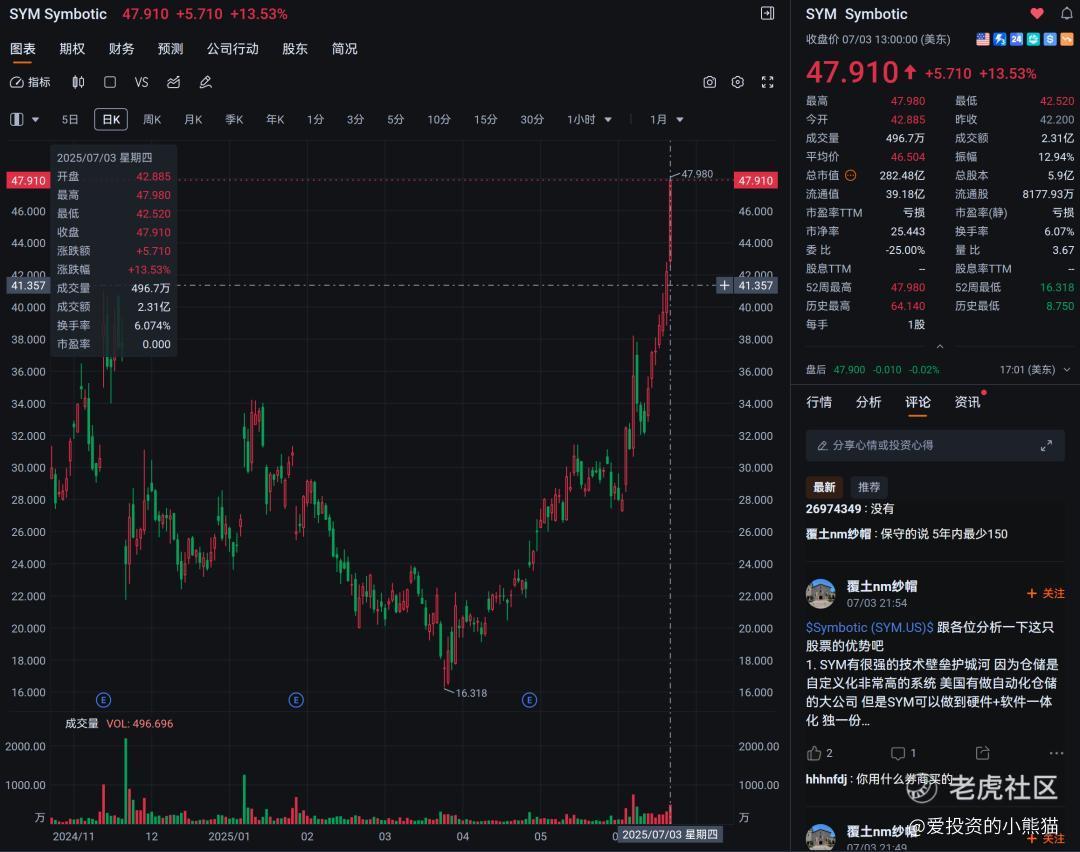Switch to 股东 tab

tap(295, 49)
